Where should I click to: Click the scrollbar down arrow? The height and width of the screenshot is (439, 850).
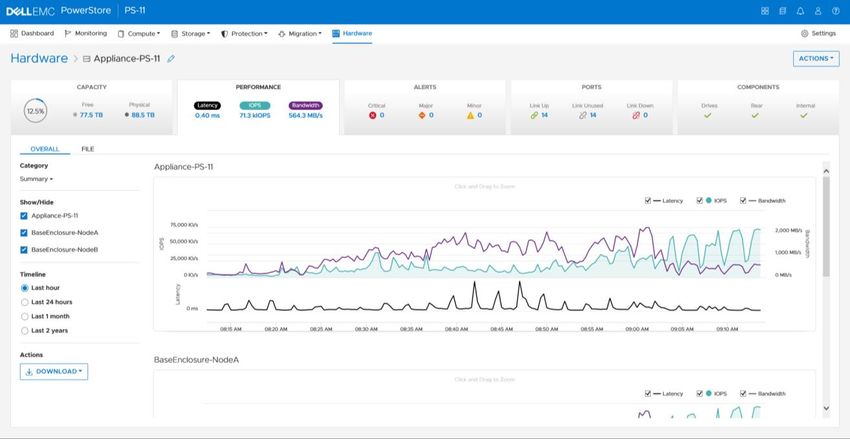point(826,408)
